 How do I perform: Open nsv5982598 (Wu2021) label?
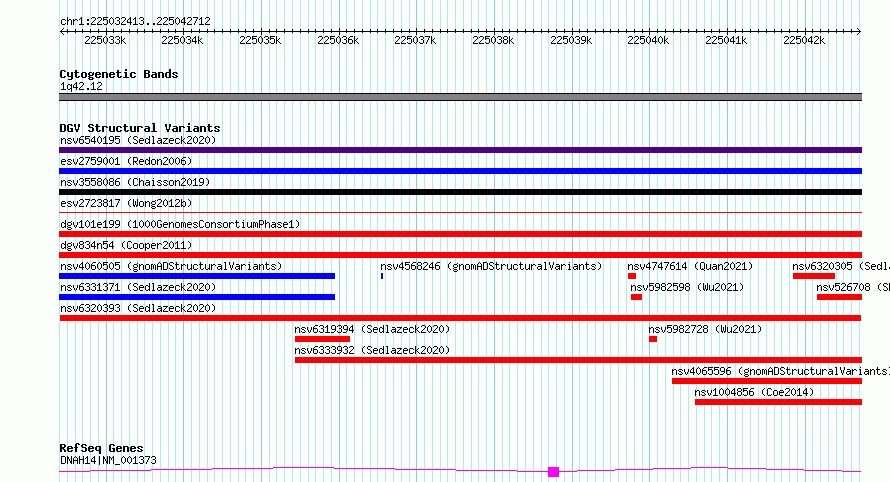tap(687, 287)
